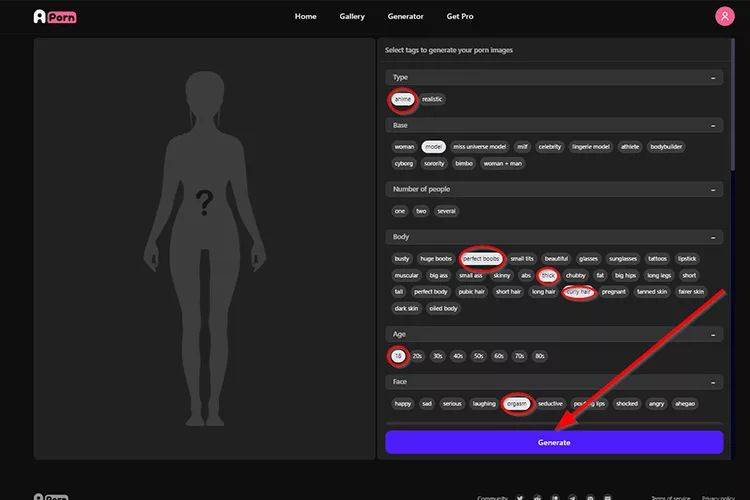Click the purple Generate button
This screenshot has height=500, width=750.
[554, 443]
